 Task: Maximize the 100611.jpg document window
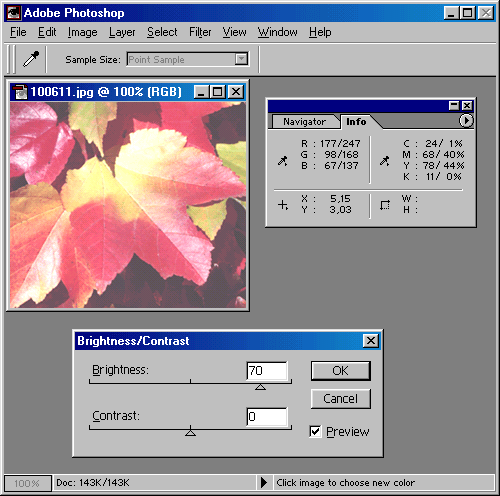(218, 92)
